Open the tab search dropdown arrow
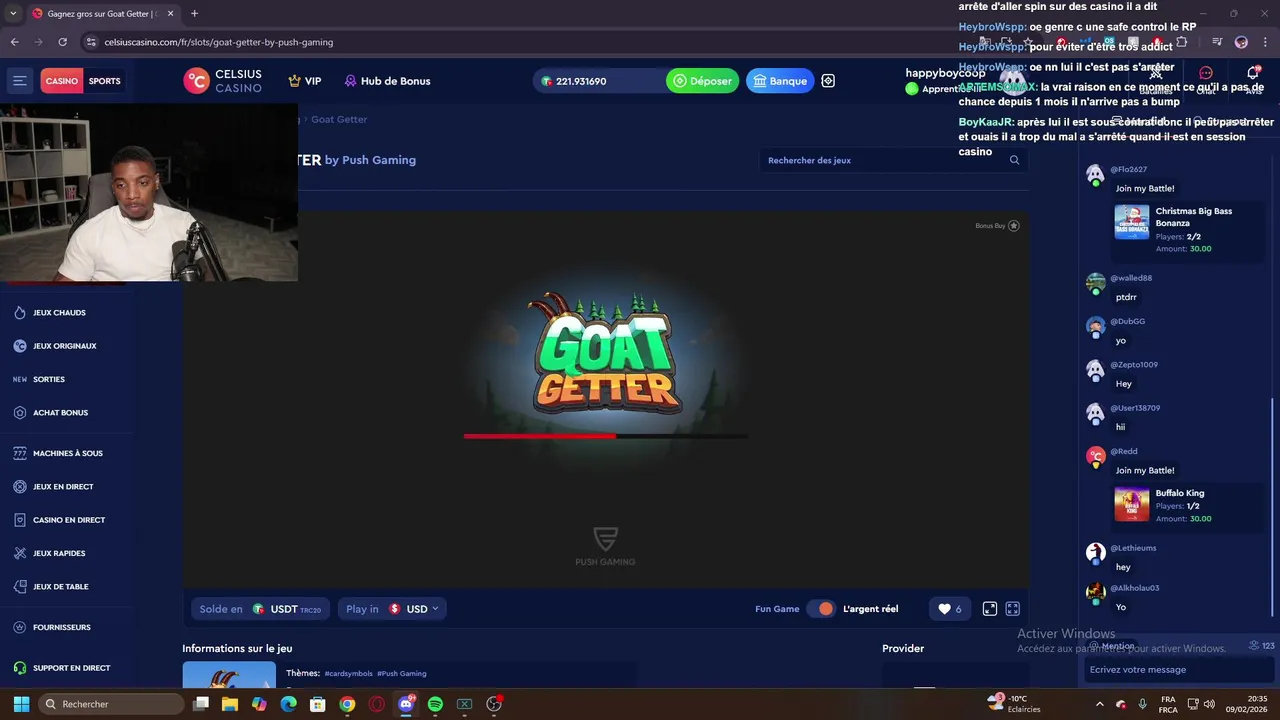 pos(13,14)
